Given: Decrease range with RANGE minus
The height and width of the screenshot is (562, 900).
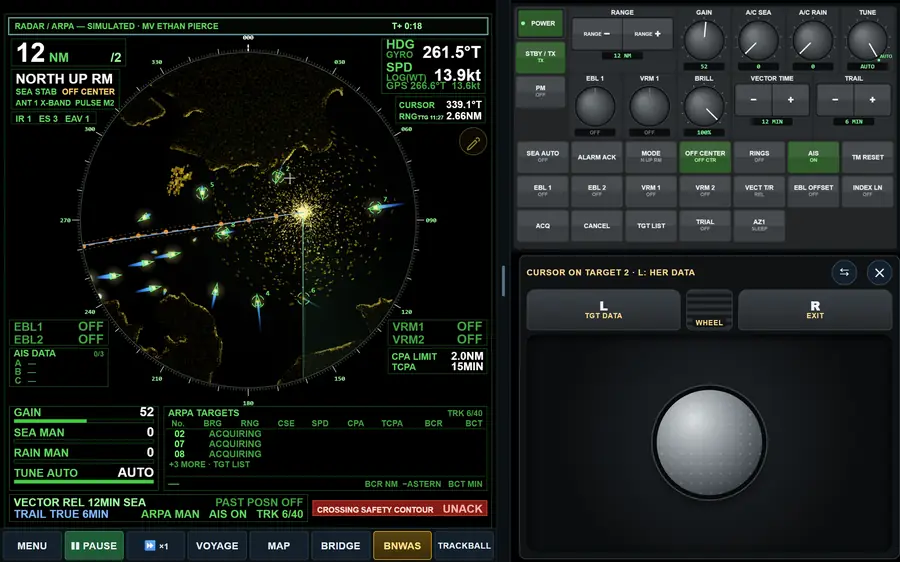Looking at the screenshot, I should coord(597,34).
